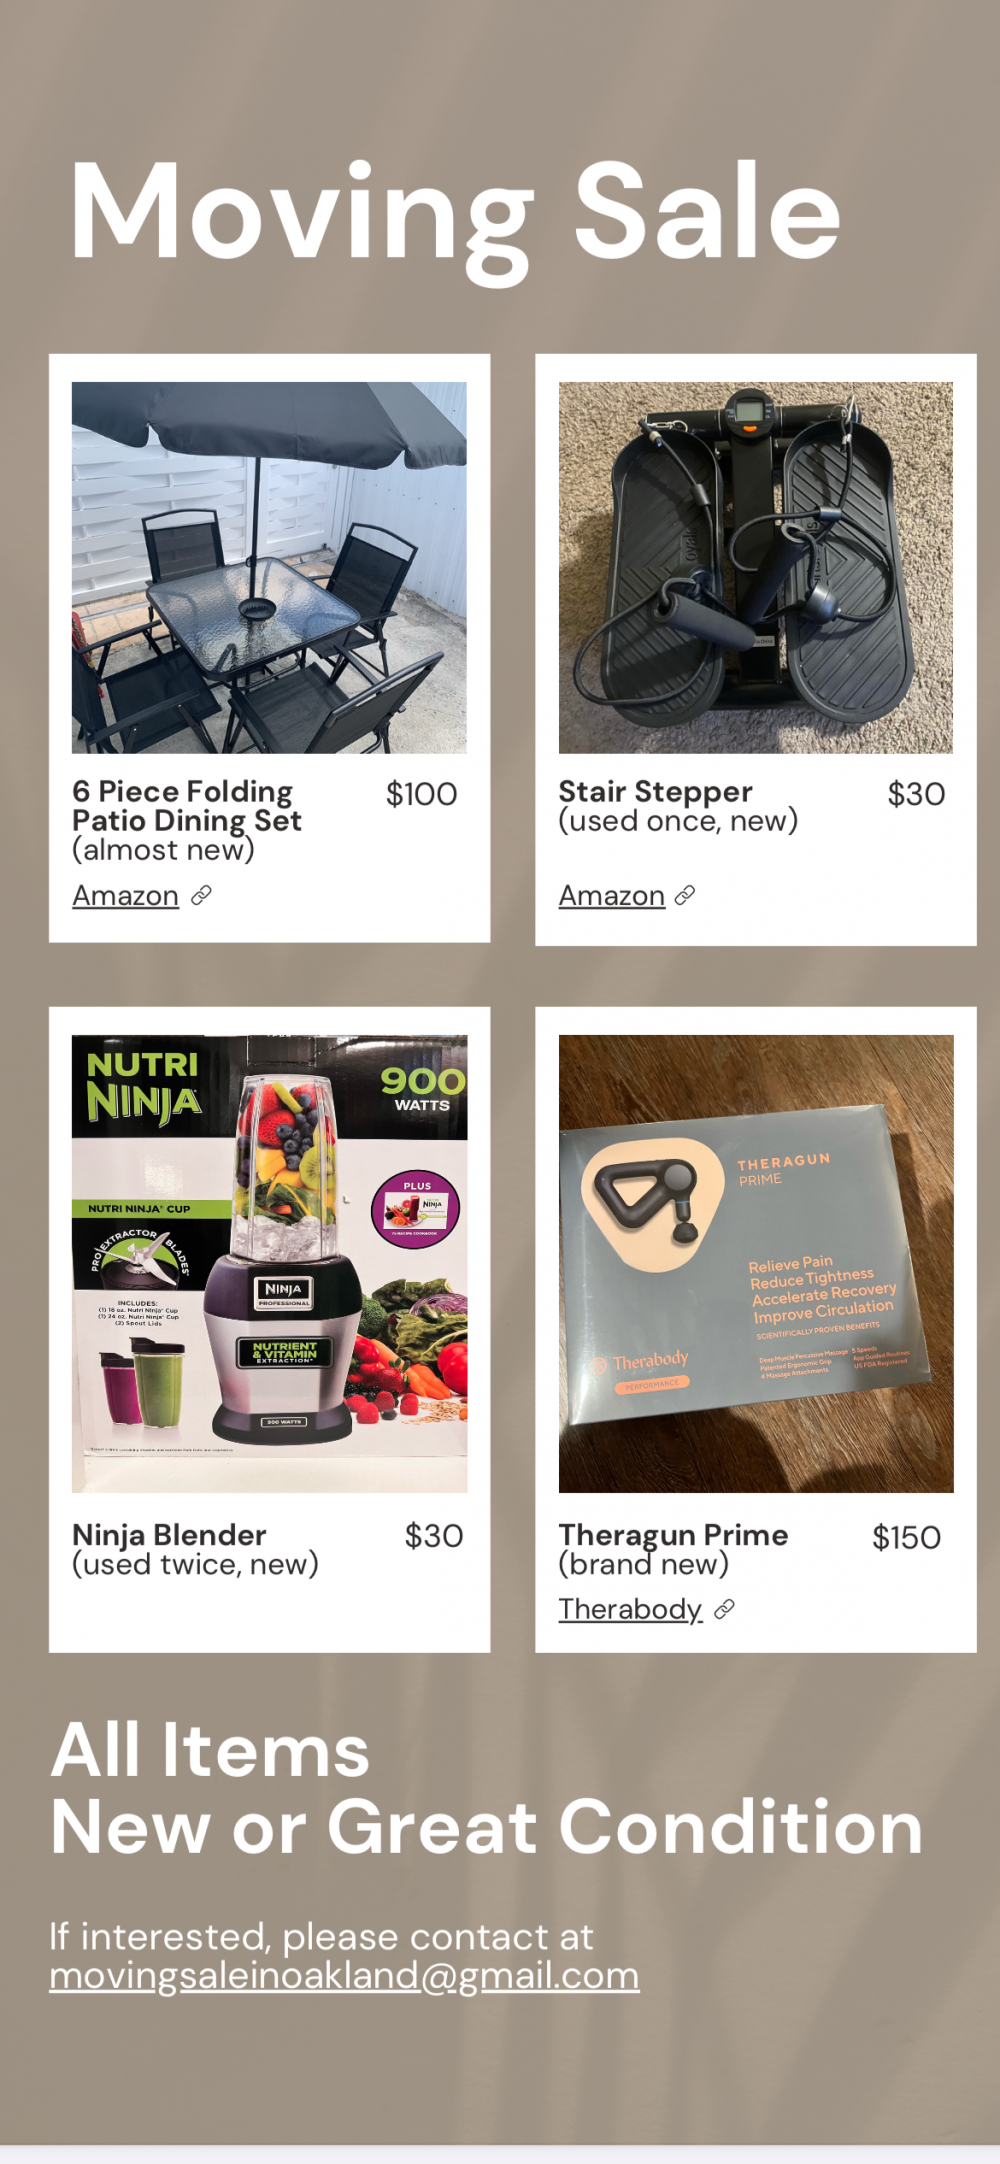This screenshot has width=1000, height=2164.
Task: Select the $150 Theragun price
Action: click(907, 1537)
